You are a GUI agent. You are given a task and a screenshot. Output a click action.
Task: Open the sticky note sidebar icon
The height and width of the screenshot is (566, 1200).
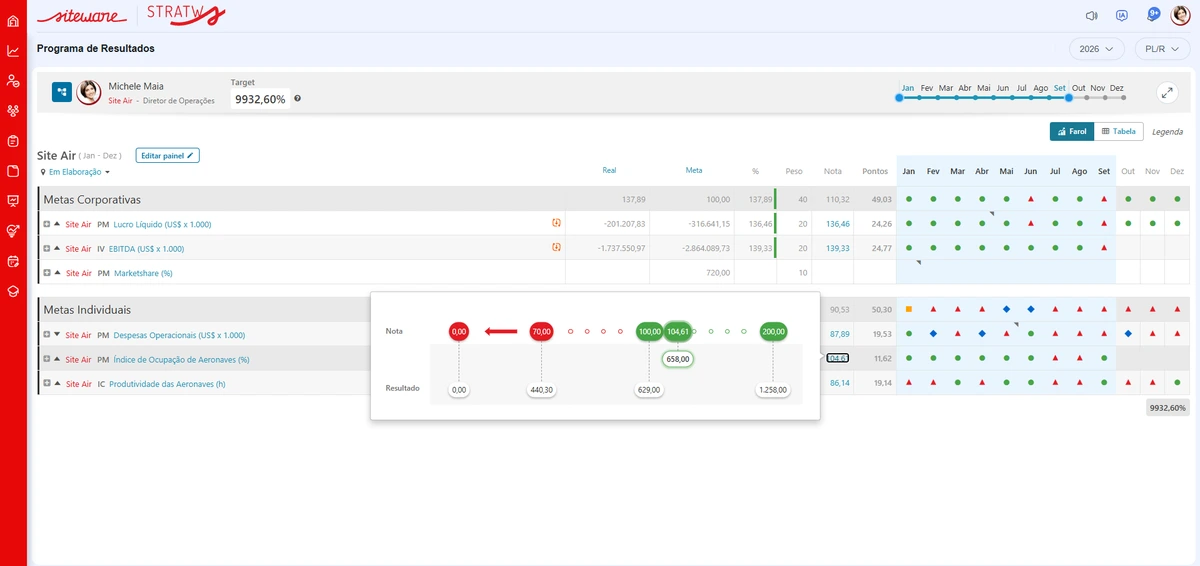(13, 171)
